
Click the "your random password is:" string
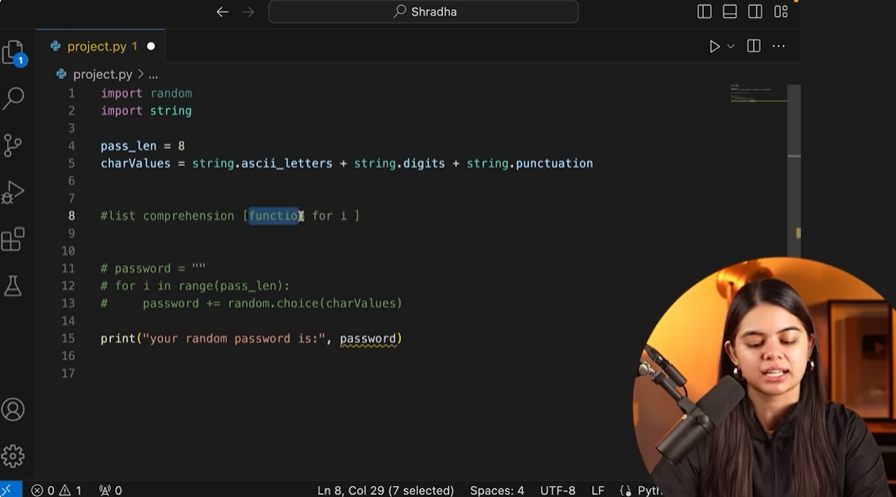pos(234,338)
